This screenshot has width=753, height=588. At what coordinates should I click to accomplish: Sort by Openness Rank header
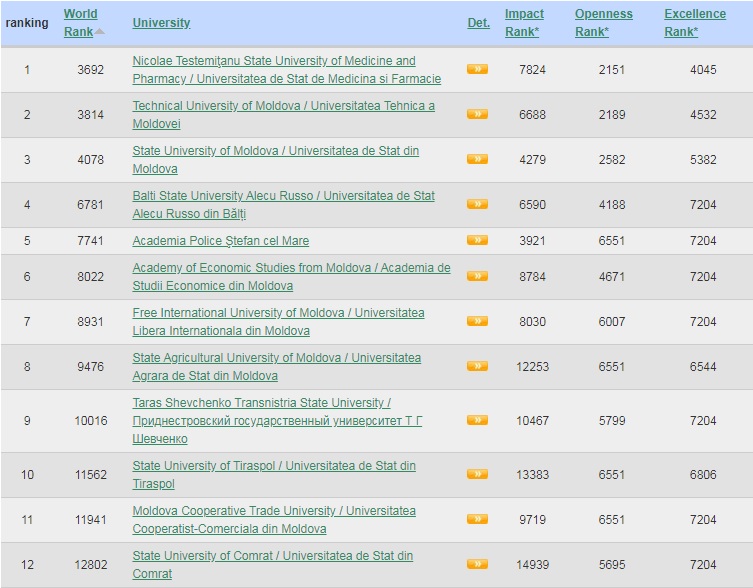click(x=604, y=23)
